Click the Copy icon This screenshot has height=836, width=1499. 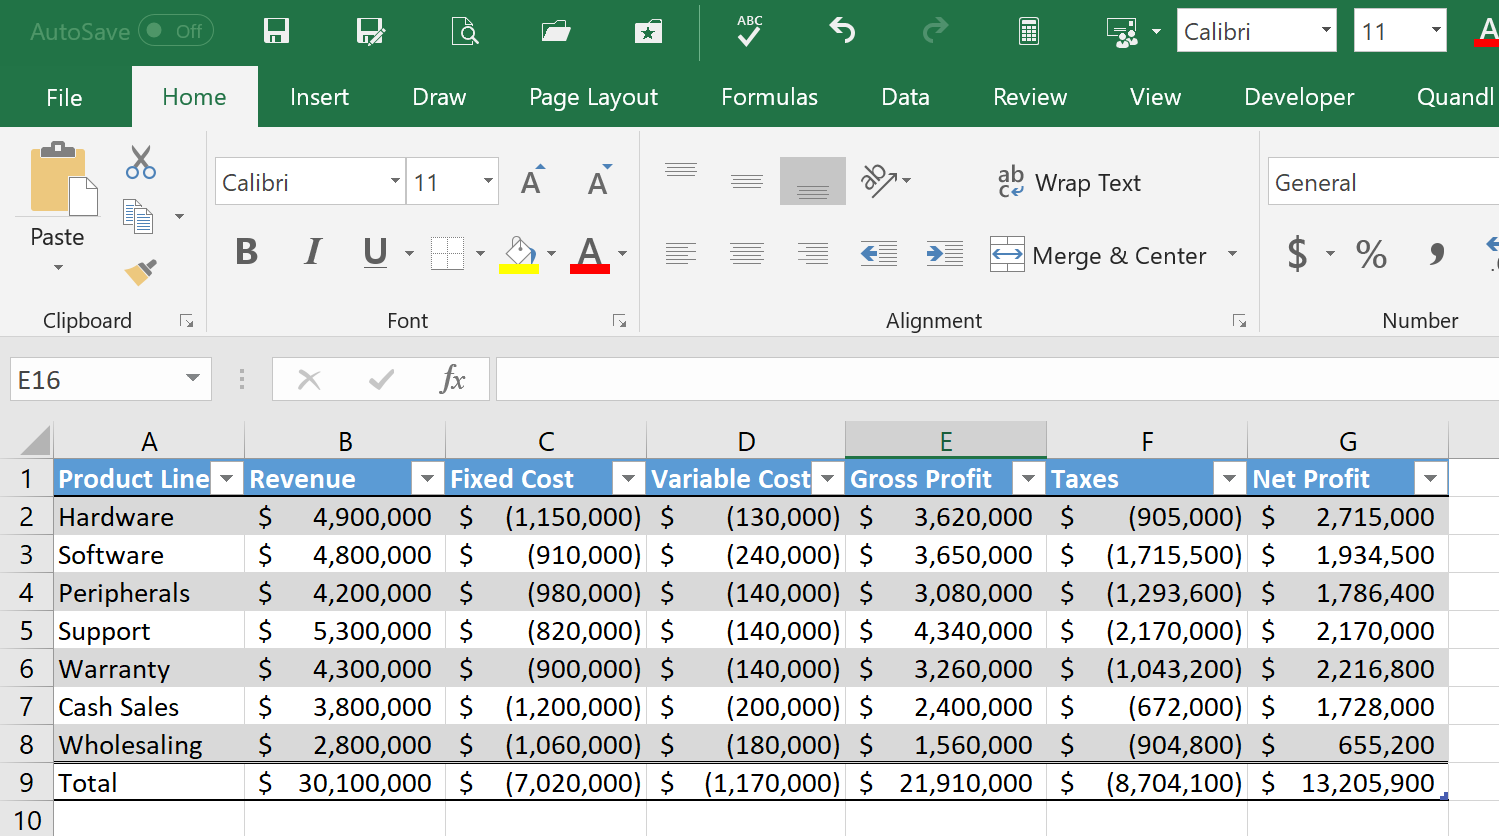point(138,216)
